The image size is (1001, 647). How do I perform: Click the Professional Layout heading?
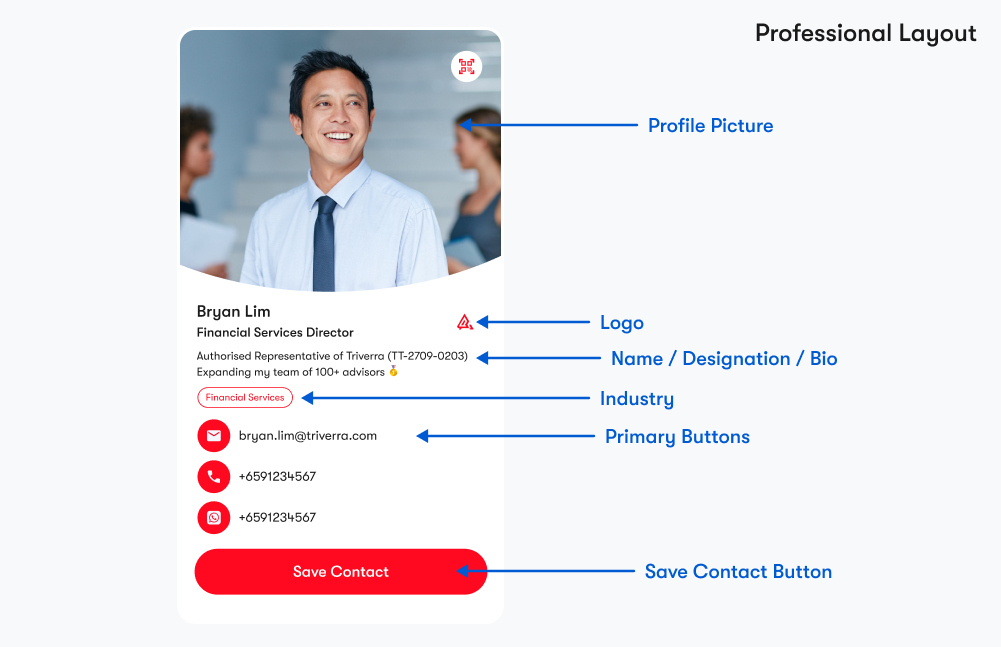point(865,33)
